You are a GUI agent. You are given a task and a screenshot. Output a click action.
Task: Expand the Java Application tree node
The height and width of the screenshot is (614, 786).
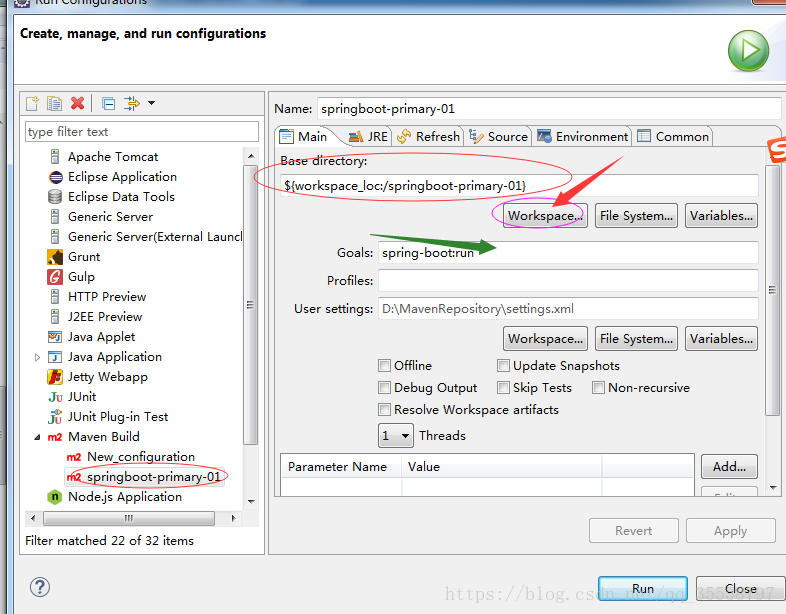point(38,357)
